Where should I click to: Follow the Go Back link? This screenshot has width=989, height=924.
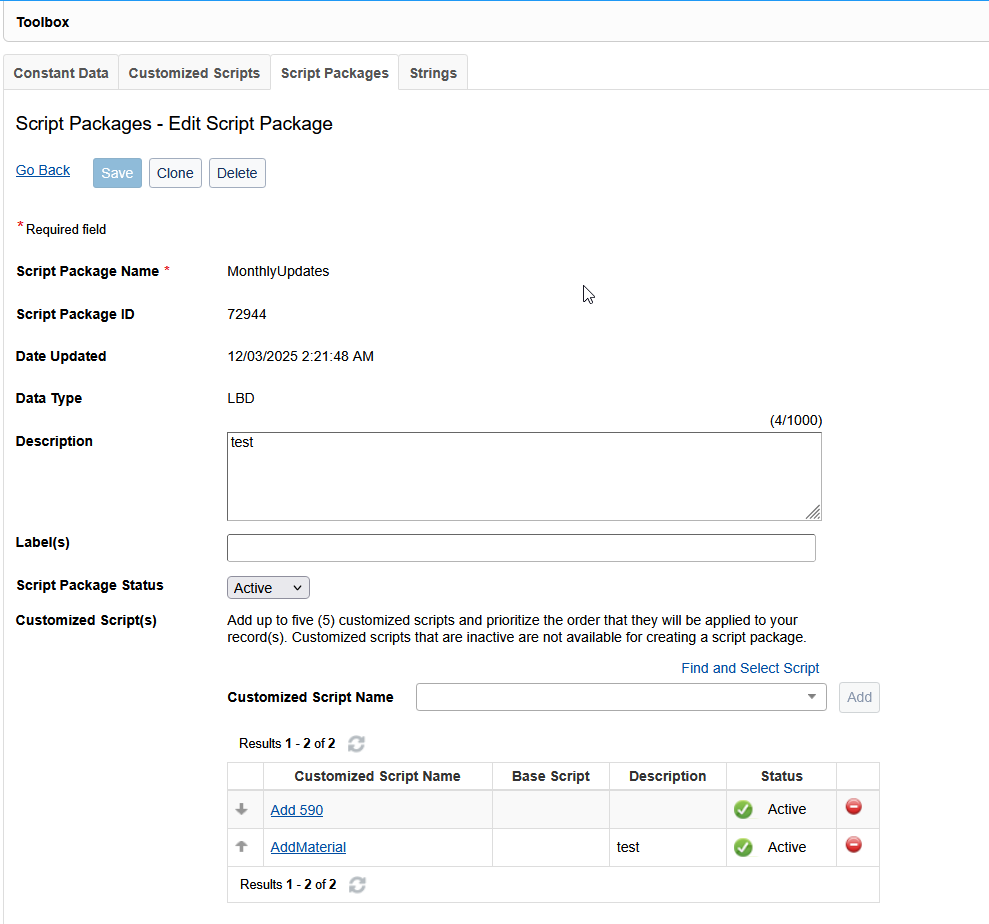[x=43, y=170]
